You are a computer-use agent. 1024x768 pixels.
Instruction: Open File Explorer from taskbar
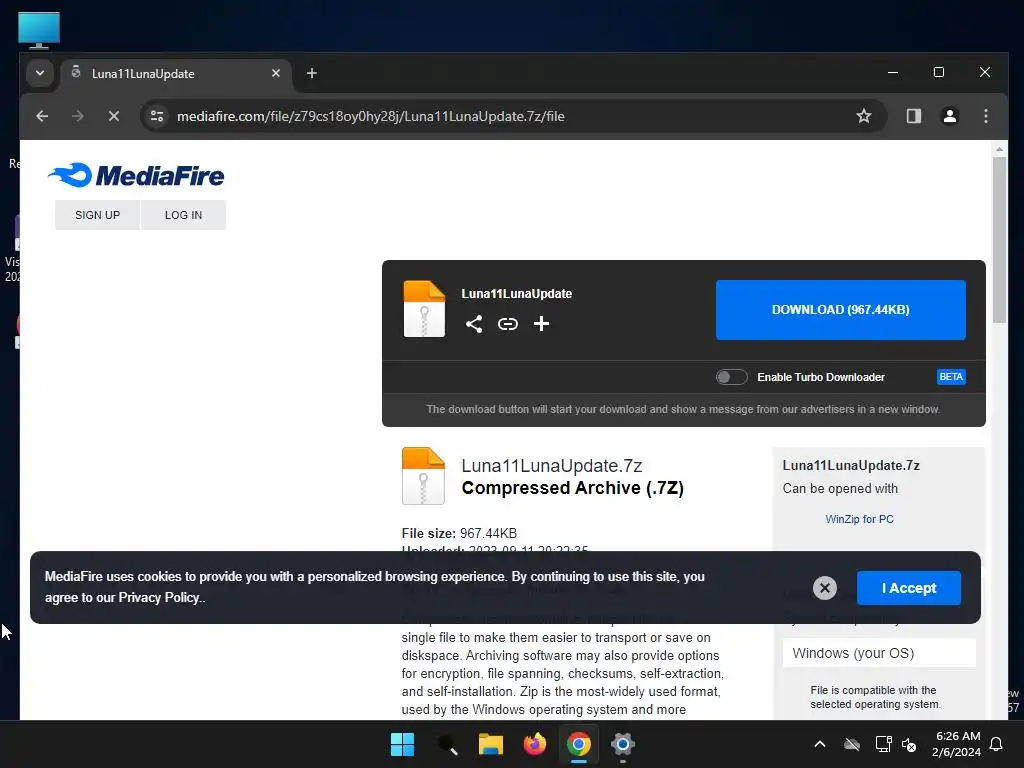tap(490, 744)
